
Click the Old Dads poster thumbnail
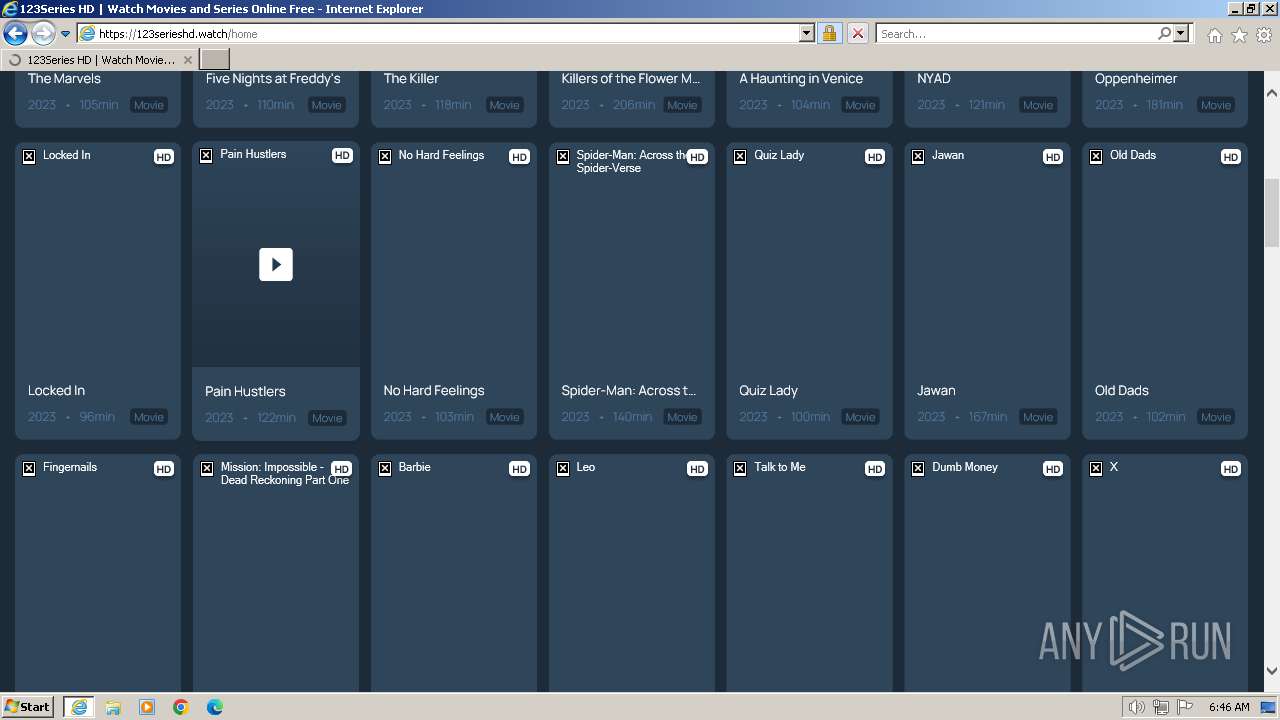click(x=1165, y=255)
